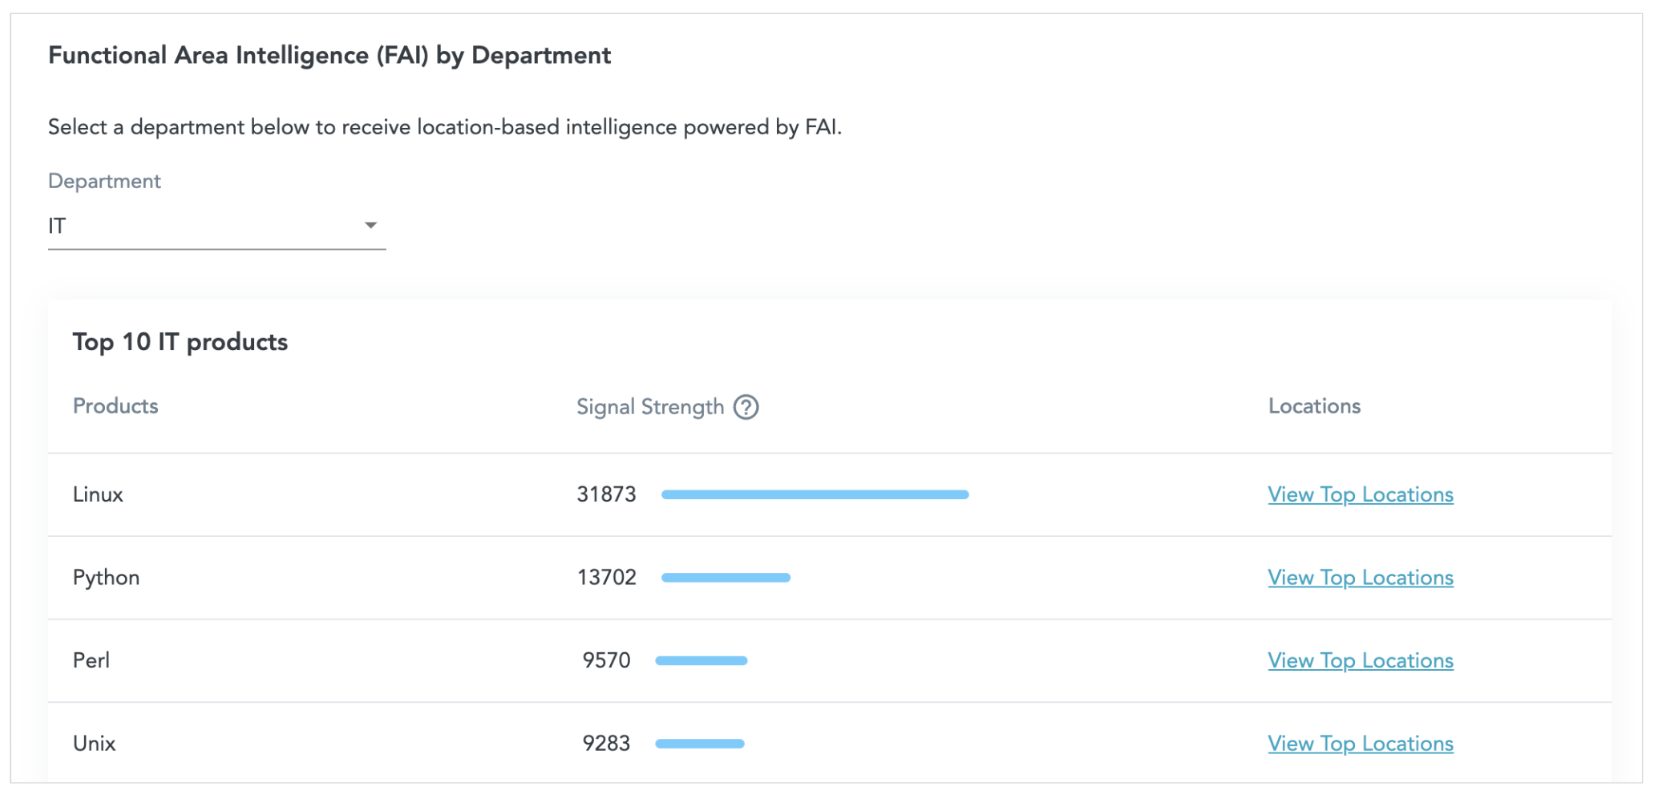Click the Products column header
This screenshot has height=800, width=1656.
115,406
